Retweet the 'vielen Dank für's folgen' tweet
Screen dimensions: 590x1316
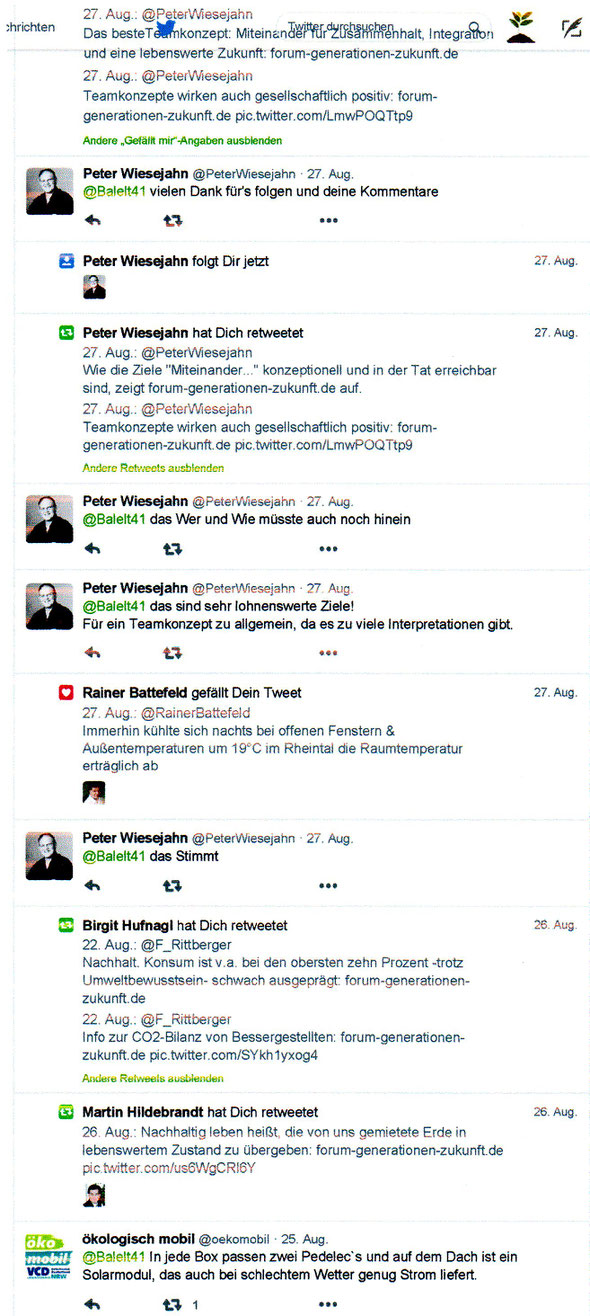pyautogui.click(x=173, y=220)
